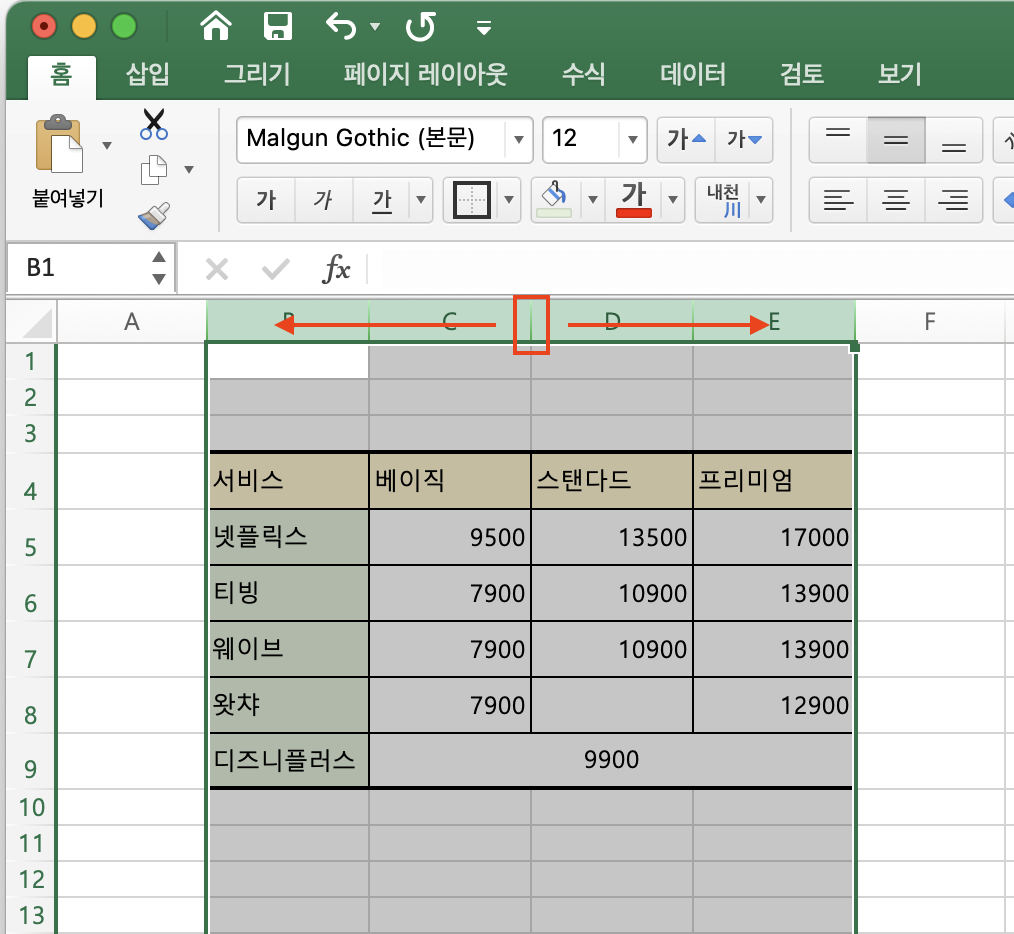Viewport: 1014px width, 934px height.
Task: Save the workbook with the floppy disk icon
Action: tap(278, 27)
